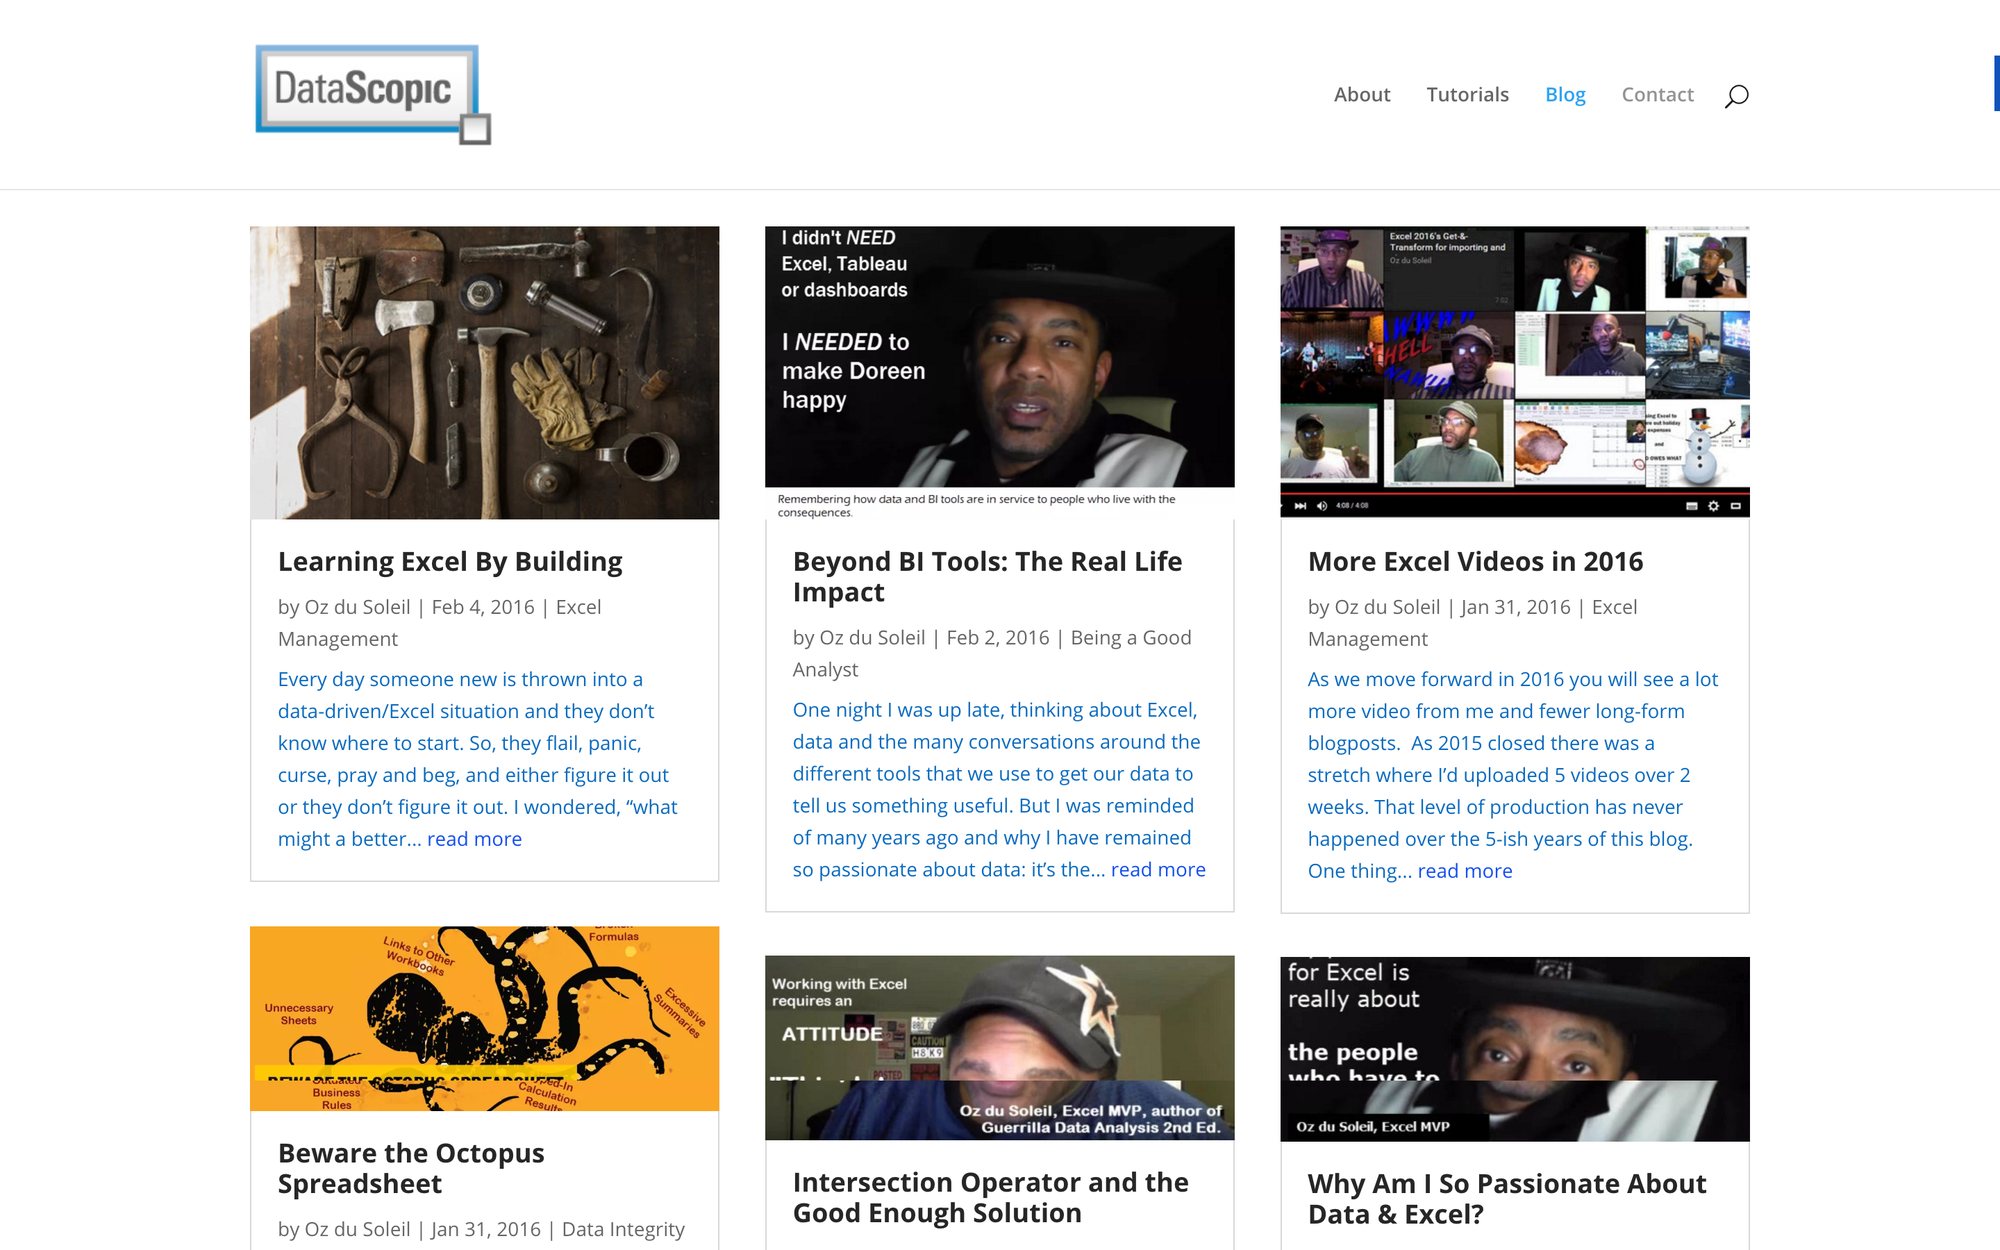
Task: Open 'Beyond BI Tools: The Real Life Impact'
Action: click(987, 576)
